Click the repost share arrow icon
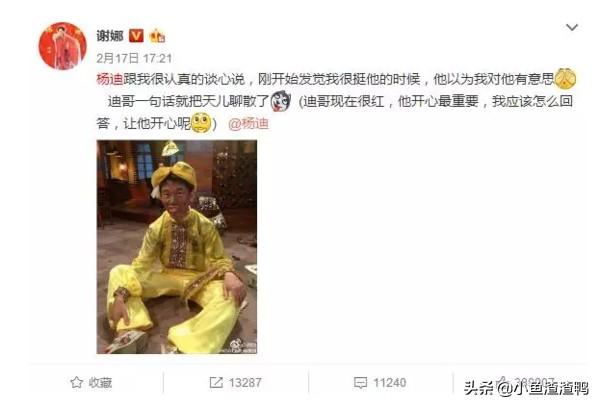 [216, 383]
